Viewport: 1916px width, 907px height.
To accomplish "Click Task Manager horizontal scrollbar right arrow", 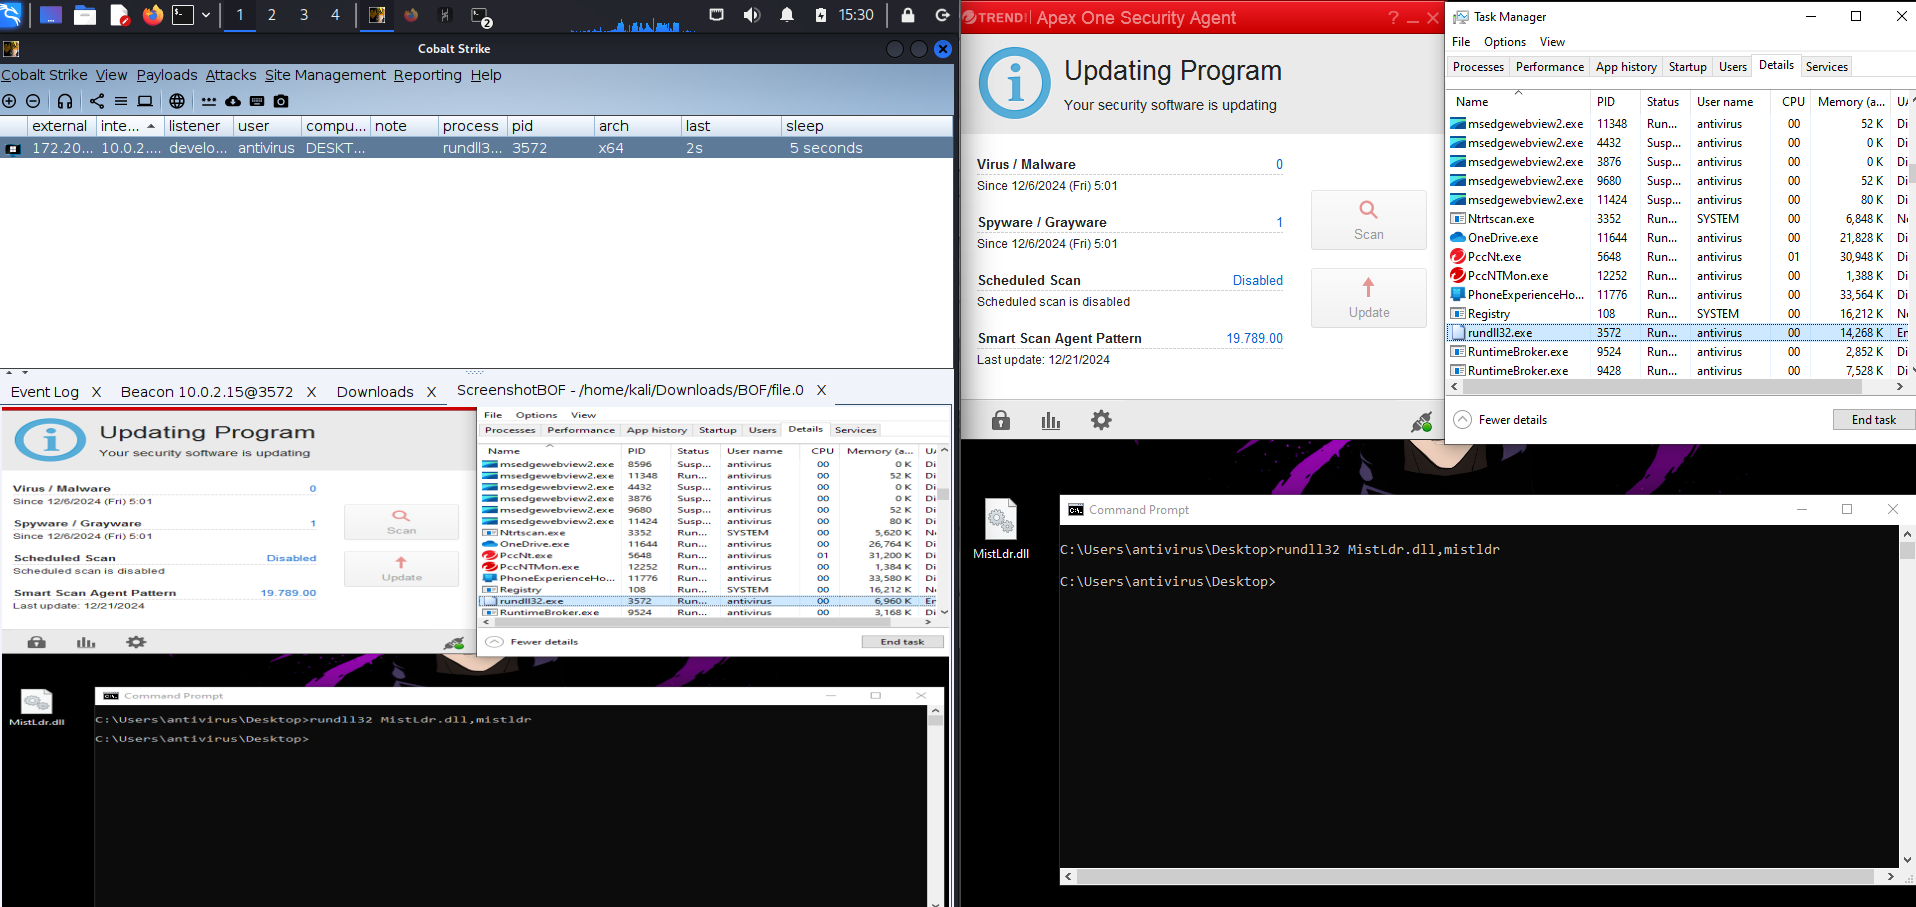I will (1899, 386).
